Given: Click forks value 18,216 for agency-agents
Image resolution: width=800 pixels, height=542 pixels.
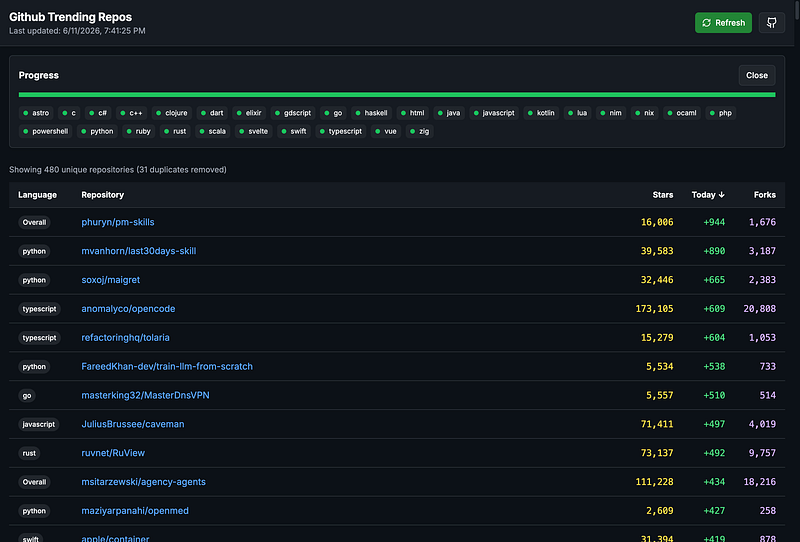Looking at the screenshot, I should (760, 482).
